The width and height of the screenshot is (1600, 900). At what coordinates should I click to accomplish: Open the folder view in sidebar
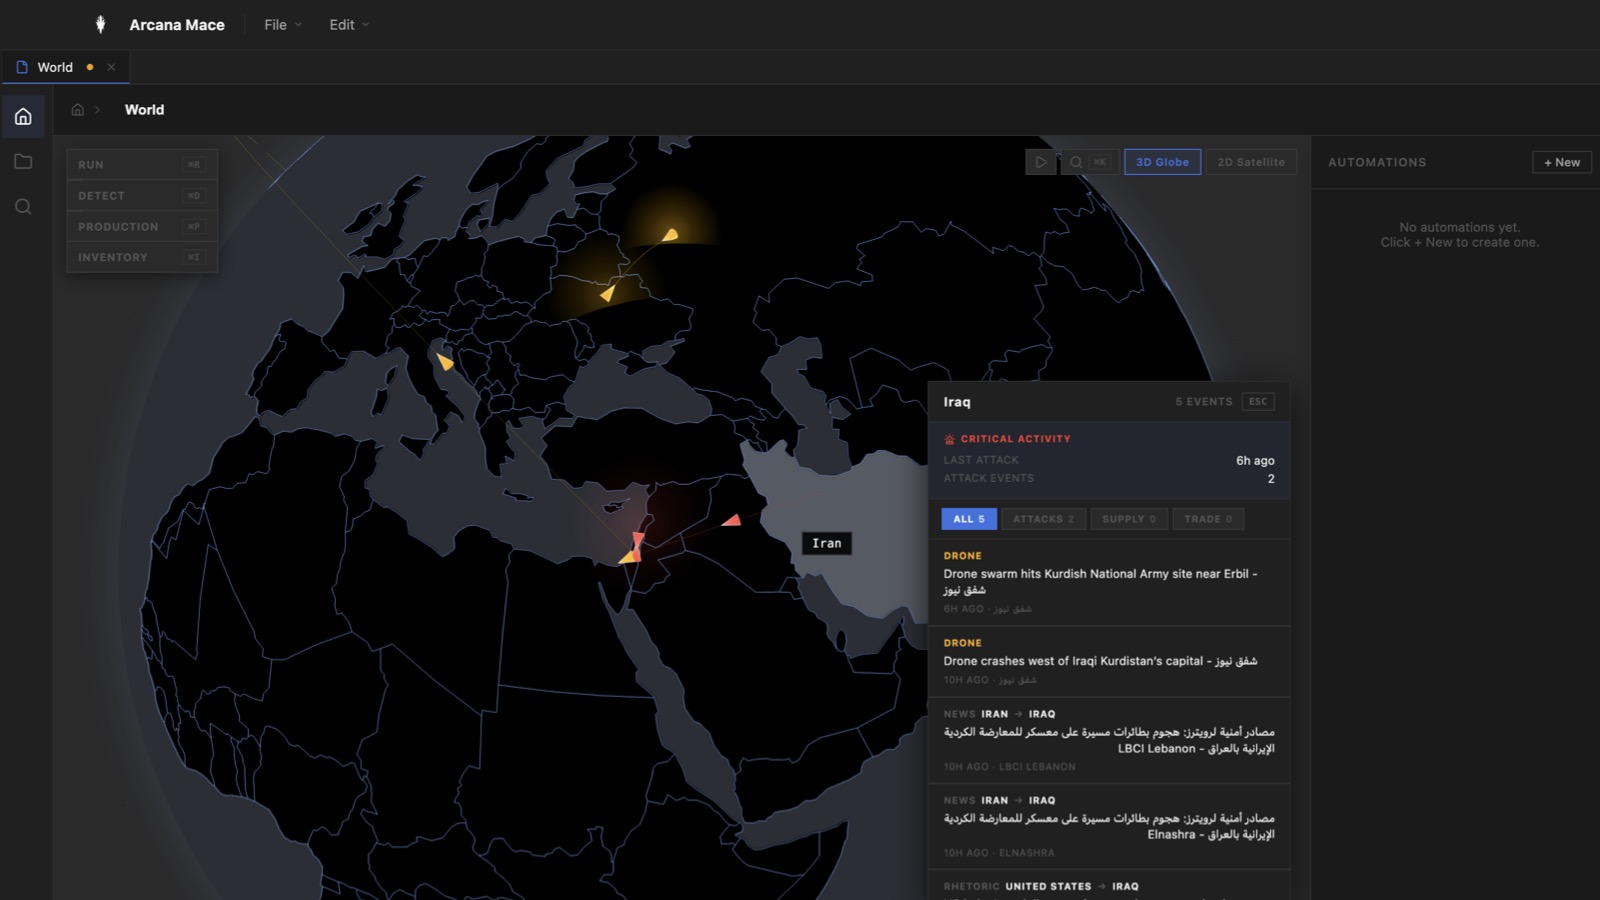pyautogui.click(x=23, y=161)
